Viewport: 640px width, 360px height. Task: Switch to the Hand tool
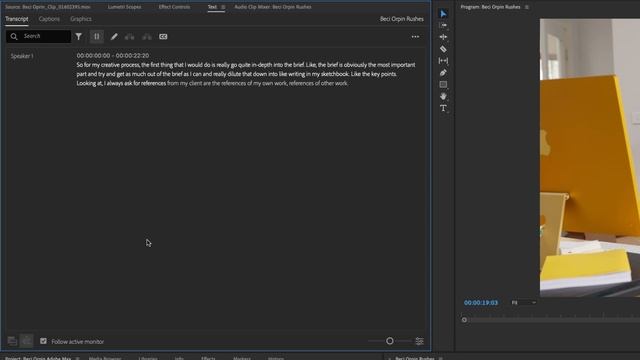pos(443,96)
